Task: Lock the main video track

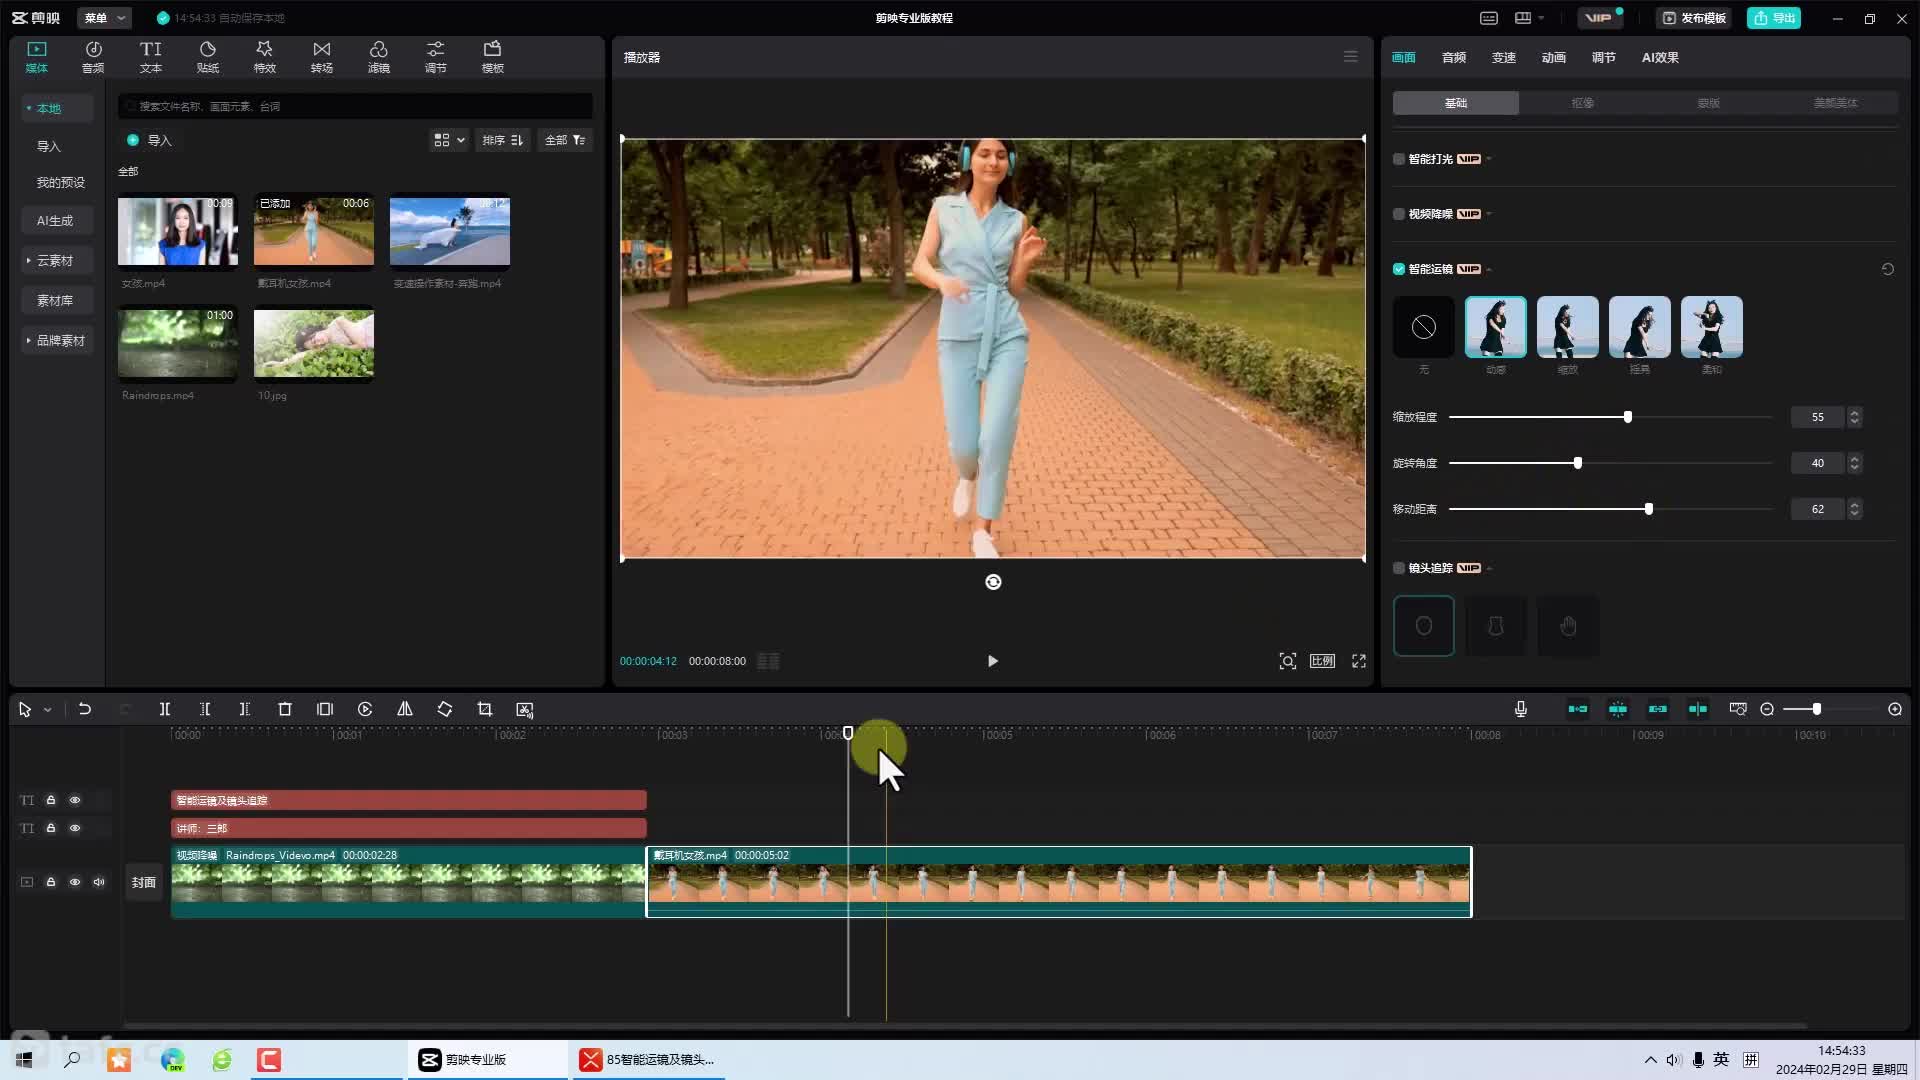Action: pos(51,882)
